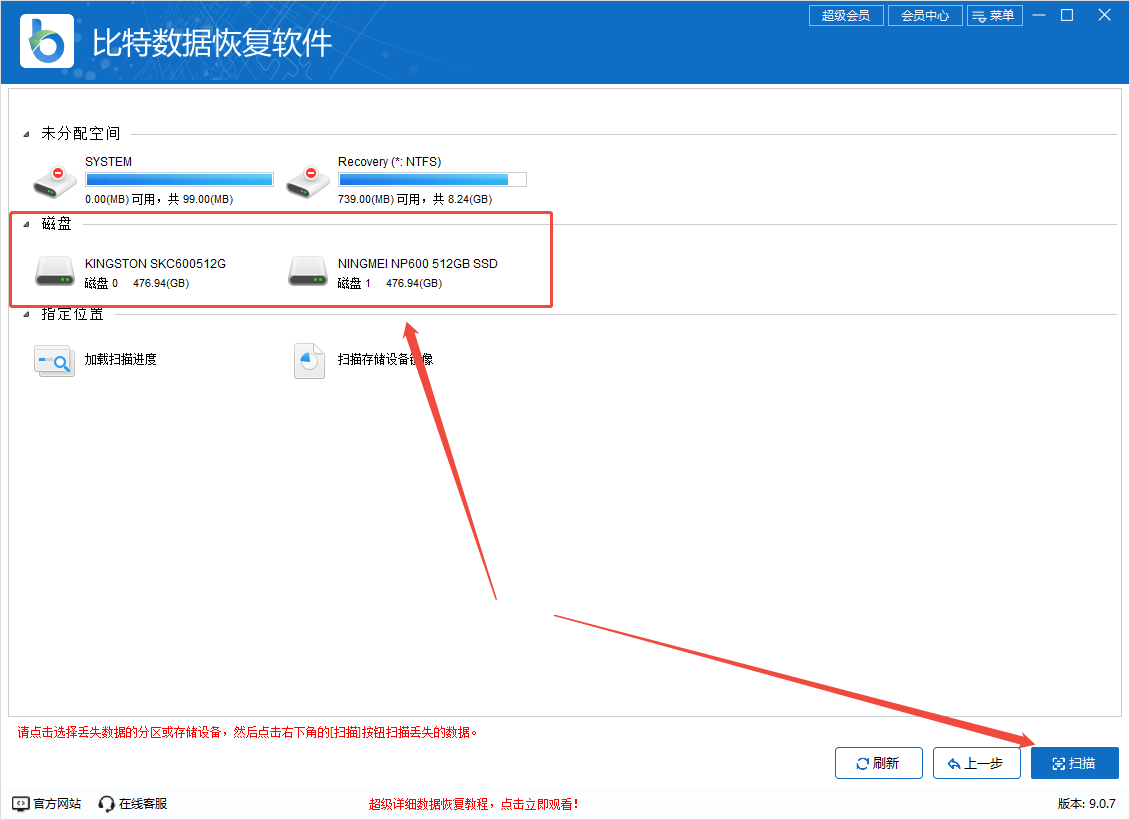Click the 在线客服 link text
Image resolution: width=1130 pixels, height=820 pixels.
click(143, 803)
